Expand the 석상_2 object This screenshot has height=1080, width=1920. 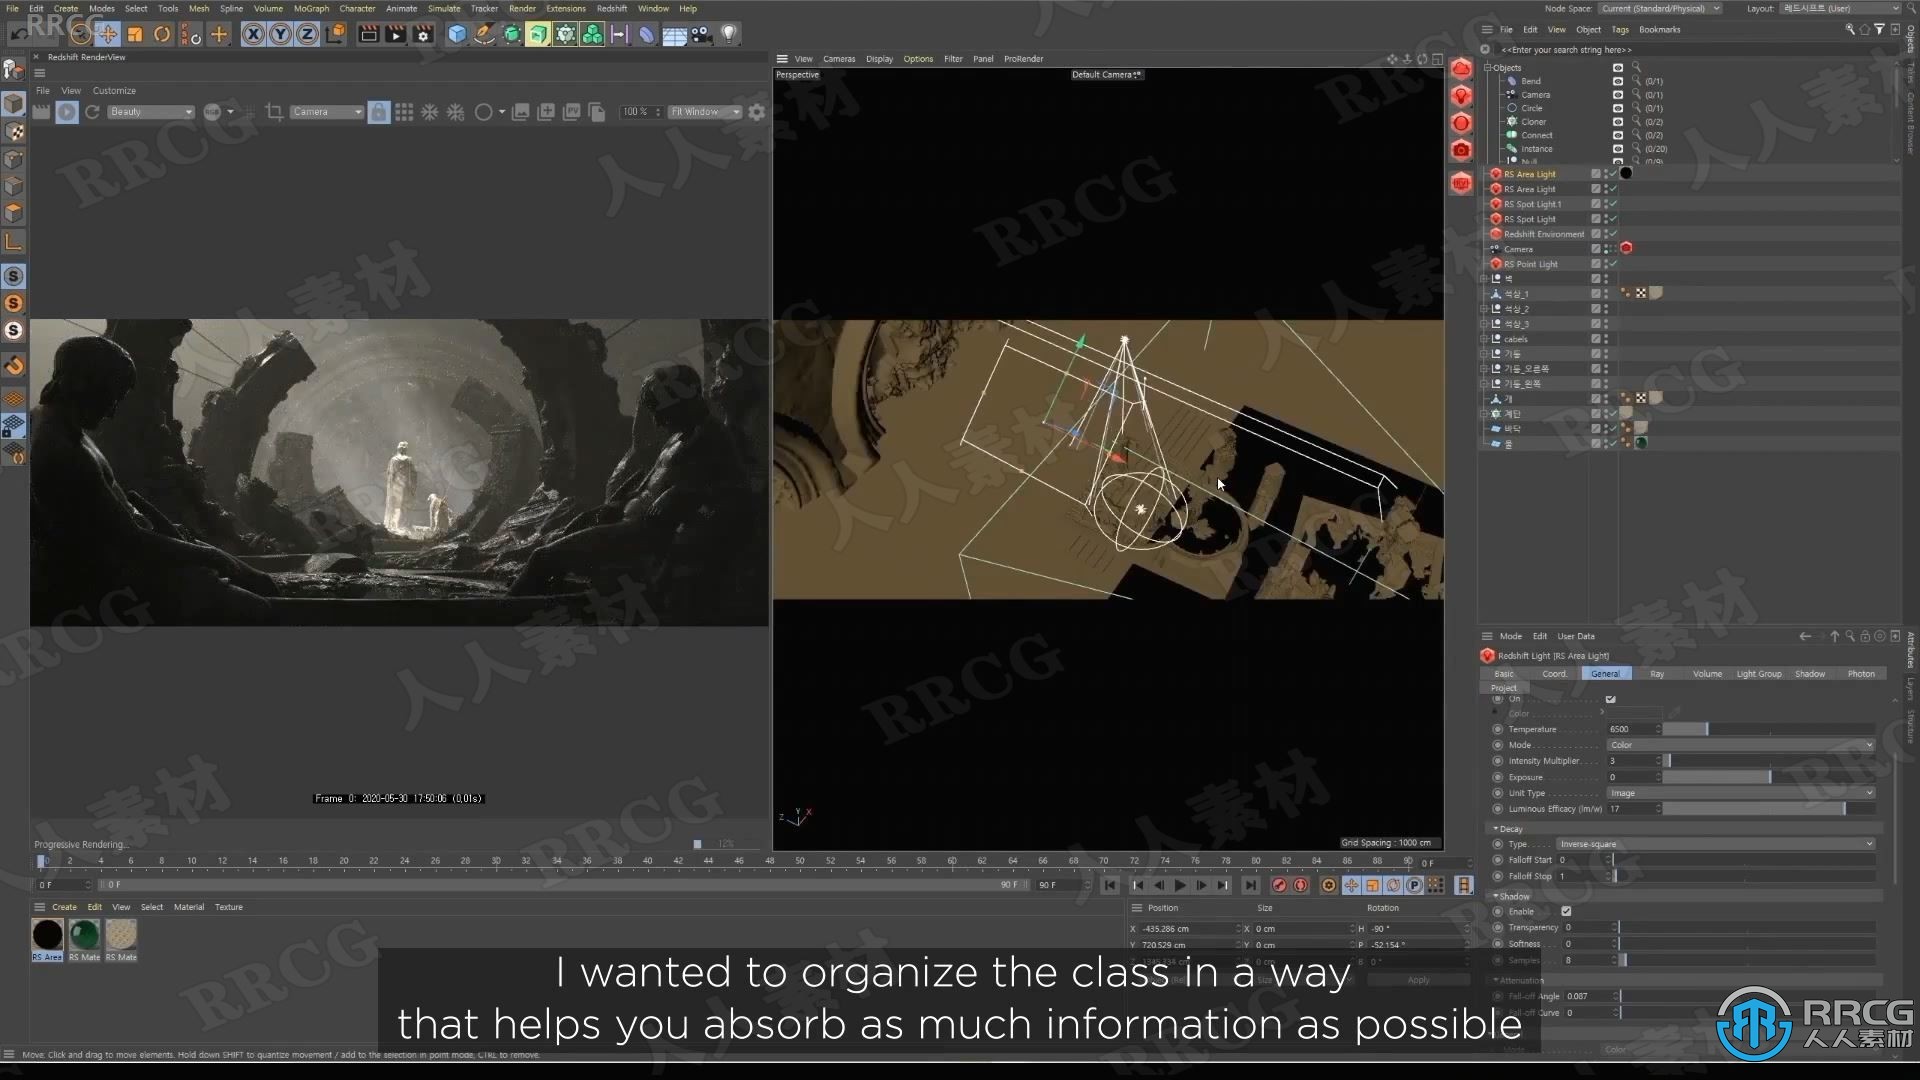coord(1485,309)
